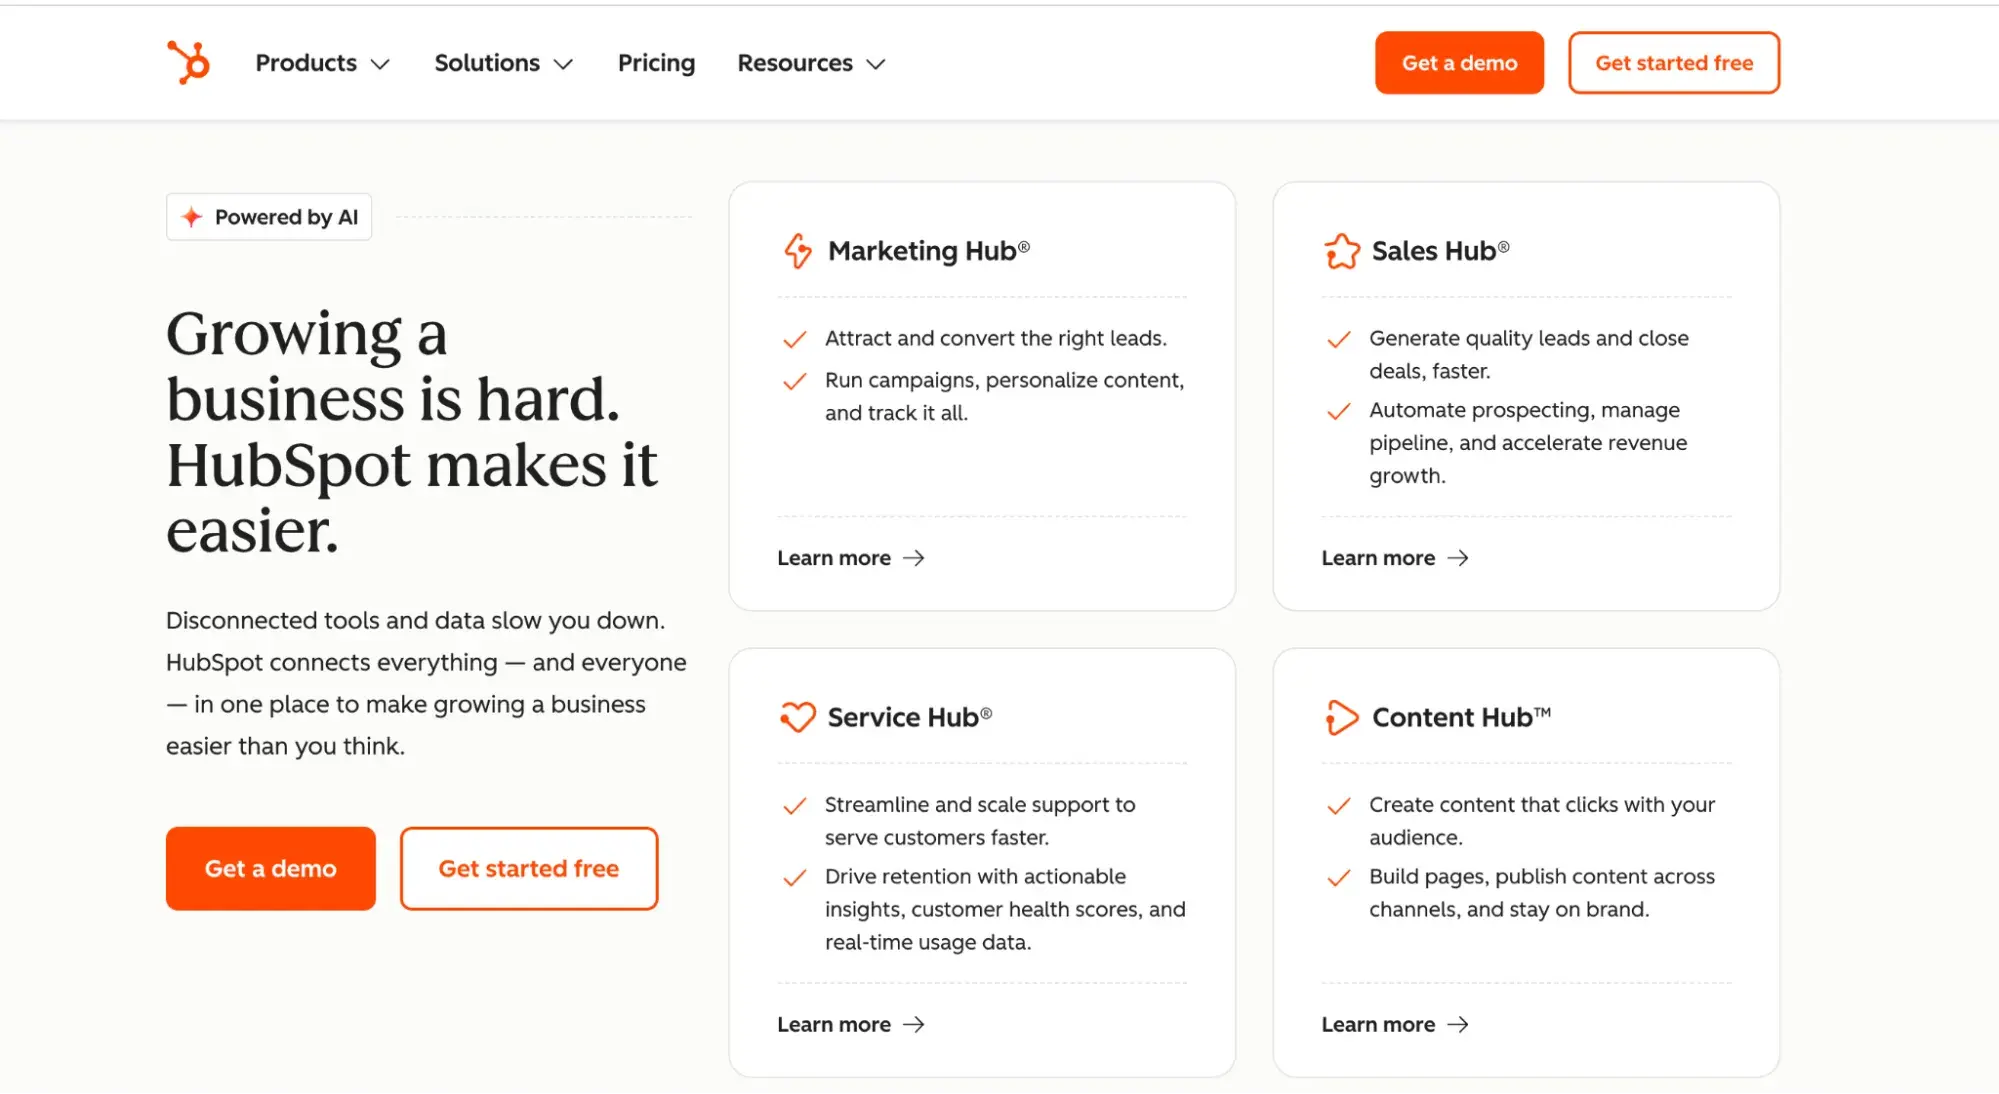Click arrow next to Sales Hub Learn more

point(1458,558)
